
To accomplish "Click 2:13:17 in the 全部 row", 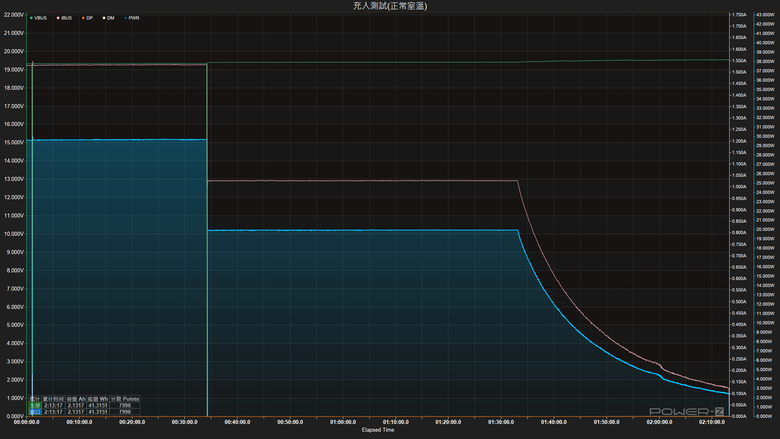I will (x=53, y=405).
